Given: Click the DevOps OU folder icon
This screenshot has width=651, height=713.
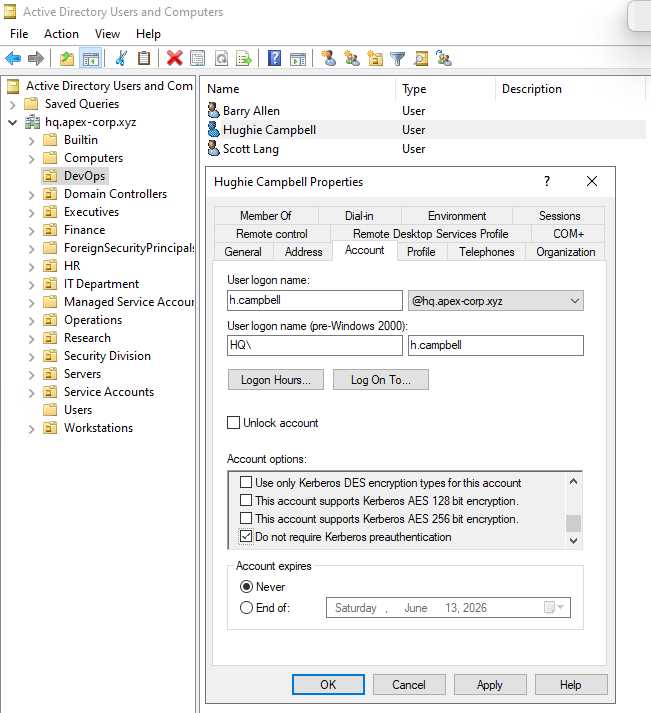Looking at the screenshot, I should (x=50, y=176).
